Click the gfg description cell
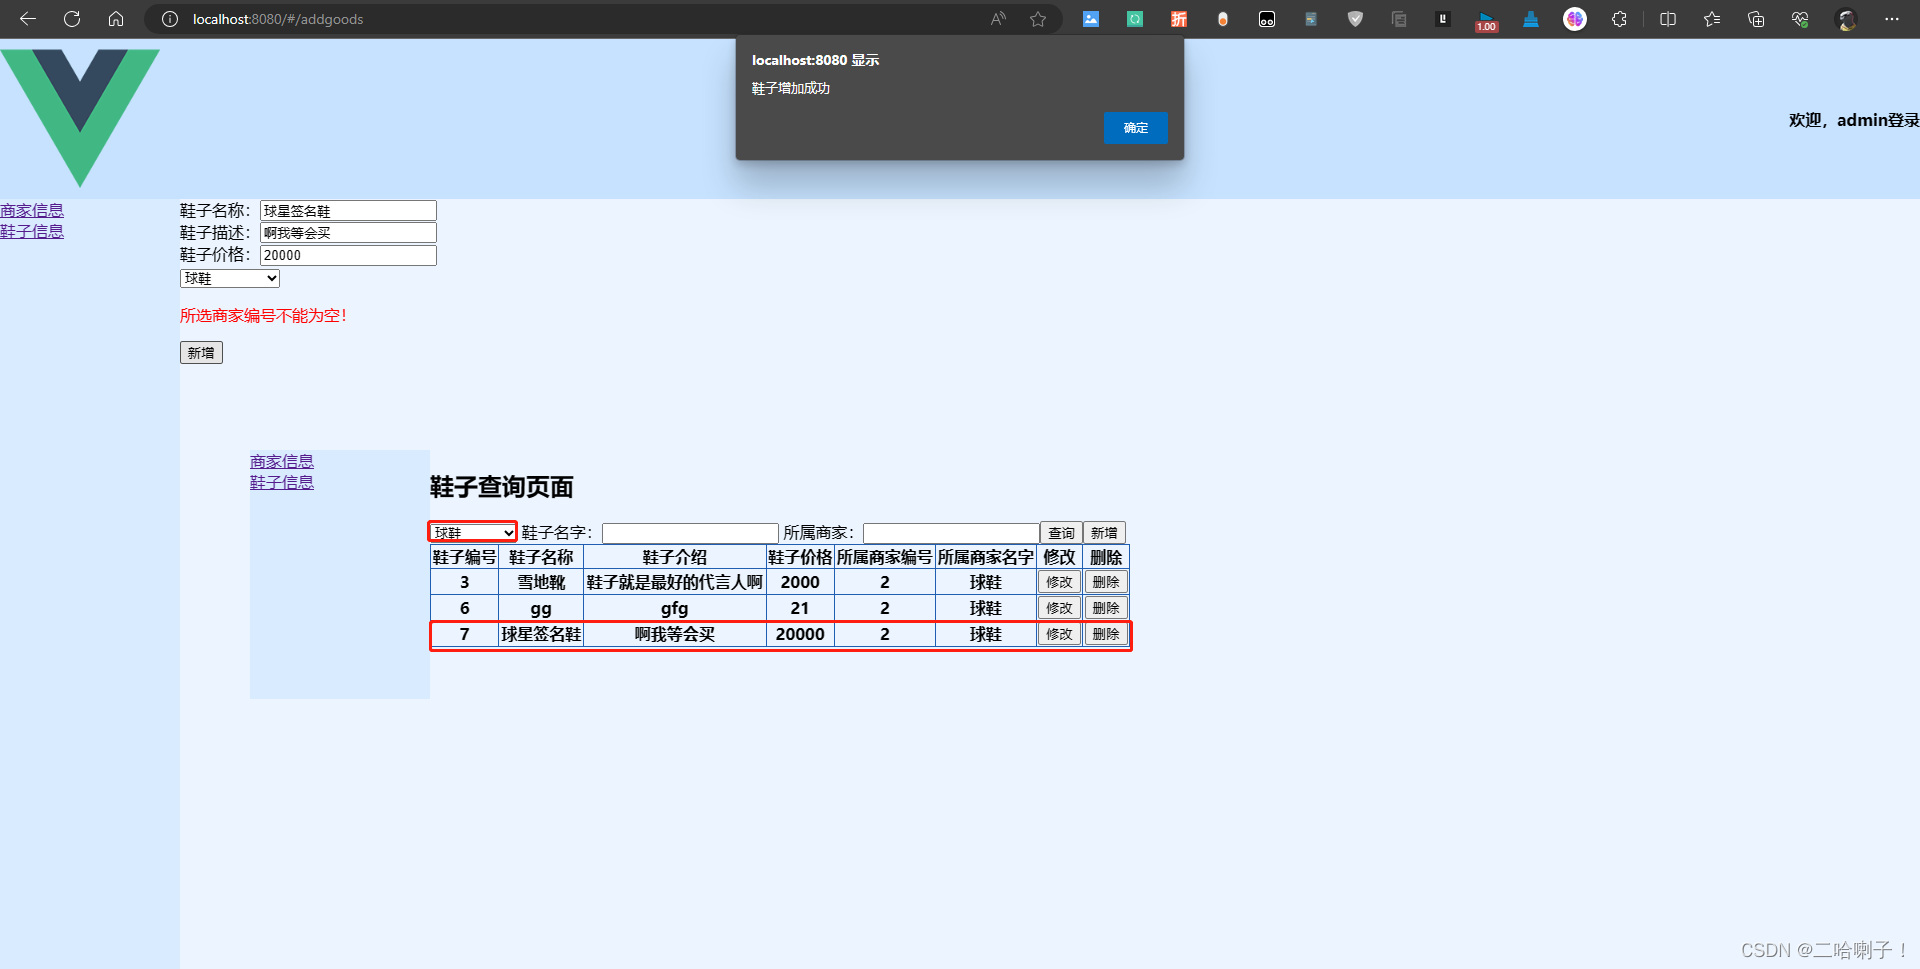The image size is (1920, 969). [x=675, y=608]
